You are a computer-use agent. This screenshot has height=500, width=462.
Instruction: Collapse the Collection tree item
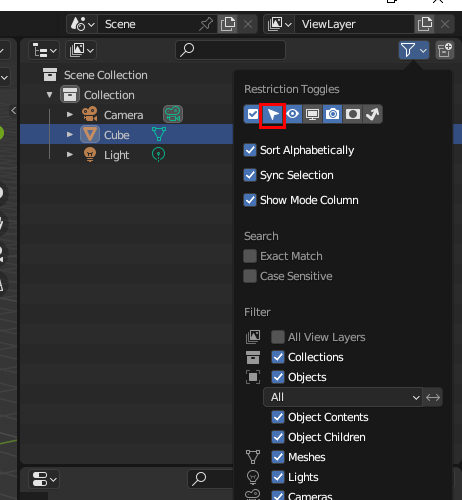(x=50, y=95)
